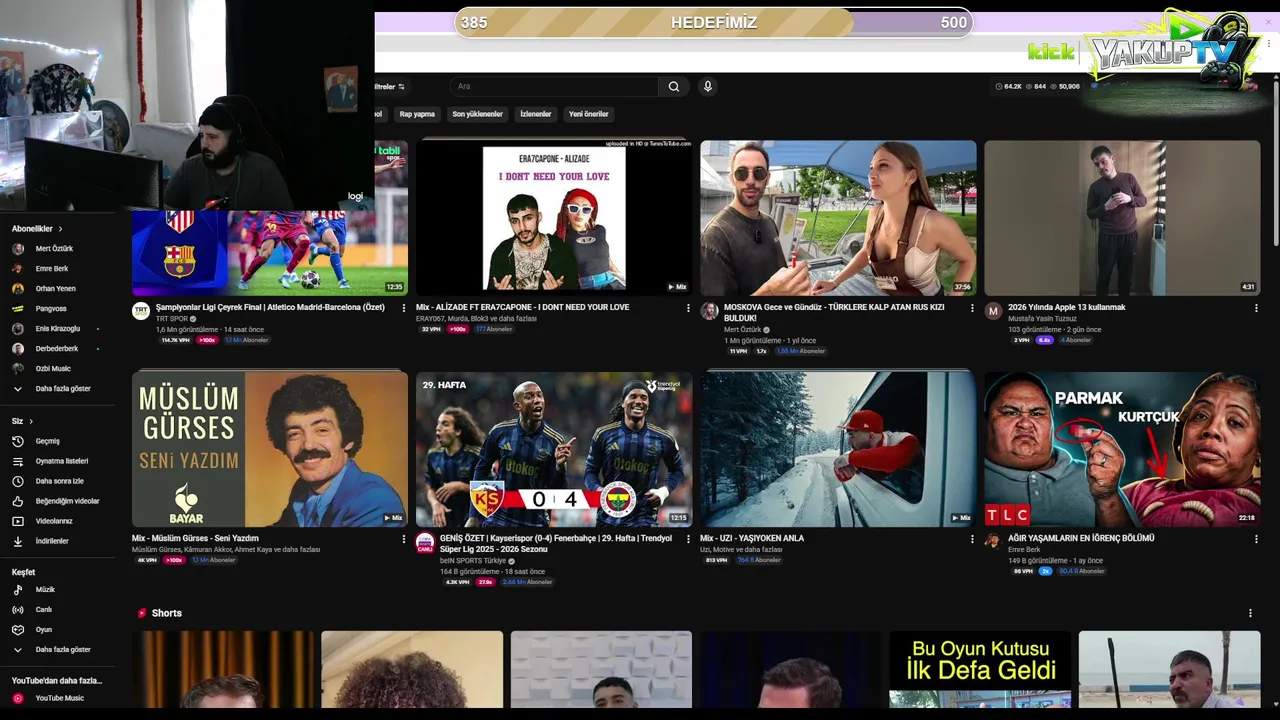Click the Keşfet section heading
Screen dimensions: 1280x720
pyautogui.click(x=23, y=573)
